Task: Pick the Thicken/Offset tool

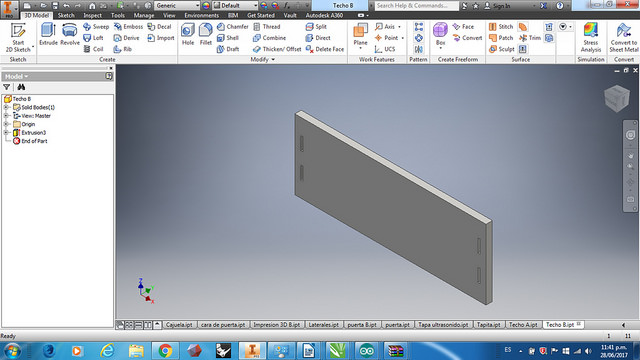Action: (277, 49)
